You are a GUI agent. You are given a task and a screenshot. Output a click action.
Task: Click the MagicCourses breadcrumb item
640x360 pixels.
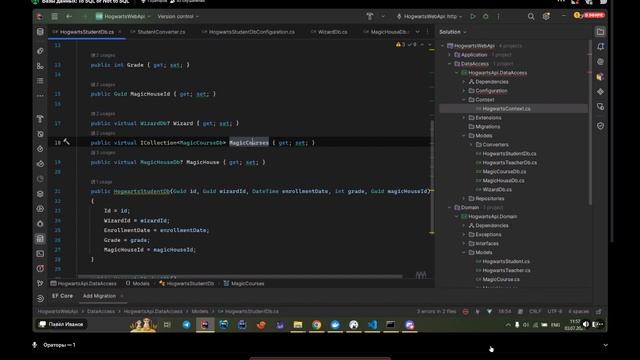pyautogui.click(x=244, y=283)
